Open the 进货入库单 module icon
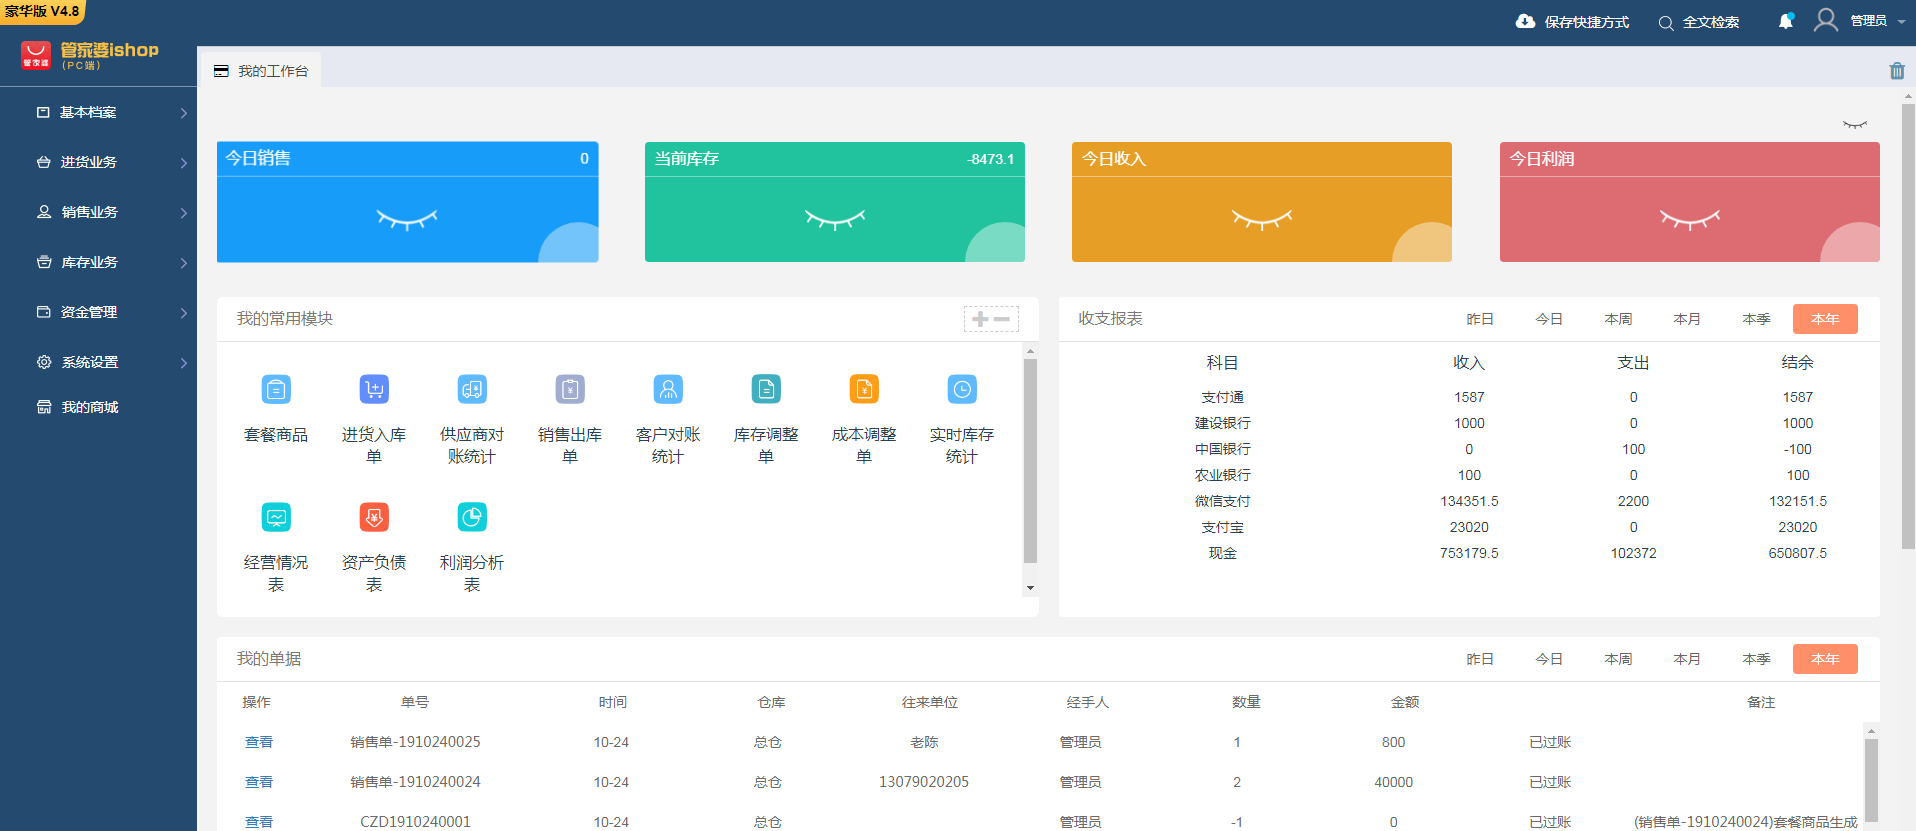Screen dimensions: 1916x831 click(374, 389)
